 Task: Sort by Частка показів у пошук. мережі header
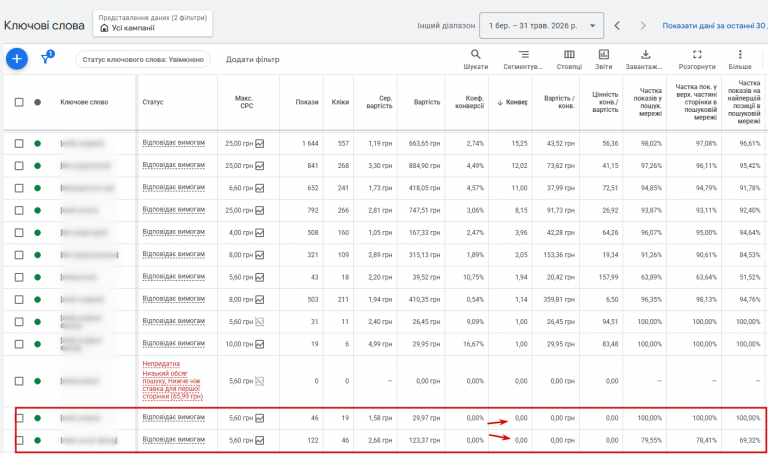coord(648,102)
